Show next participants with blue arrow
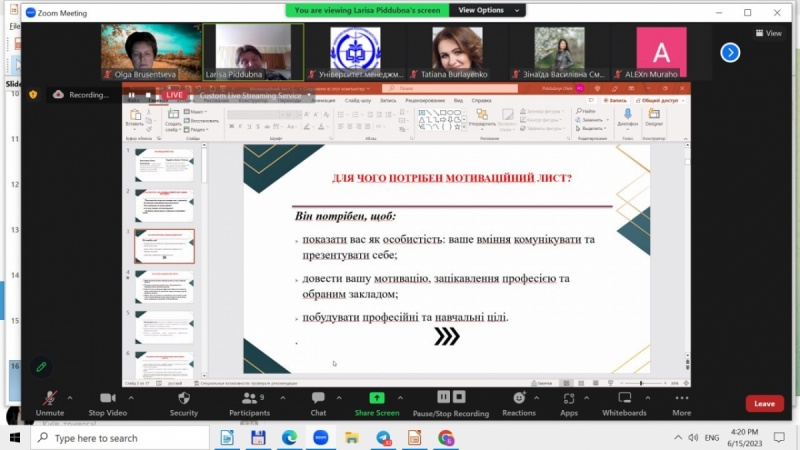800x450 pixels. point(730,52)
